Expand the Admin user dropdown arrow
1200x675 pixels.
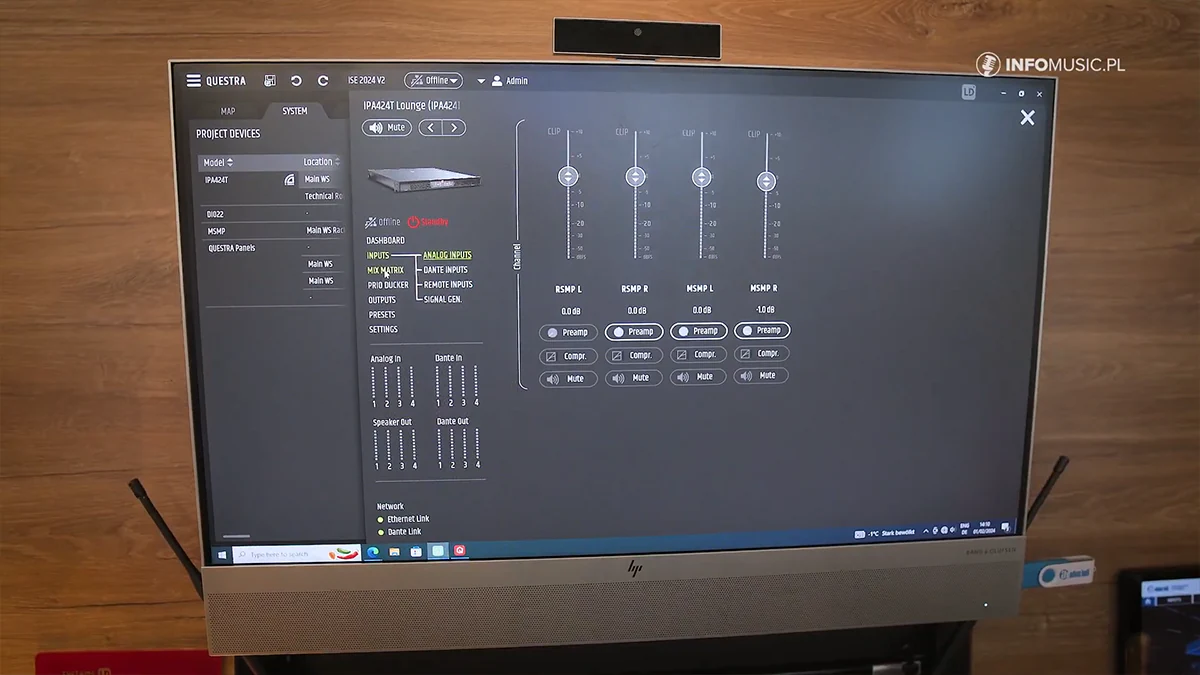pyautogui.click(x=481, y=82)
